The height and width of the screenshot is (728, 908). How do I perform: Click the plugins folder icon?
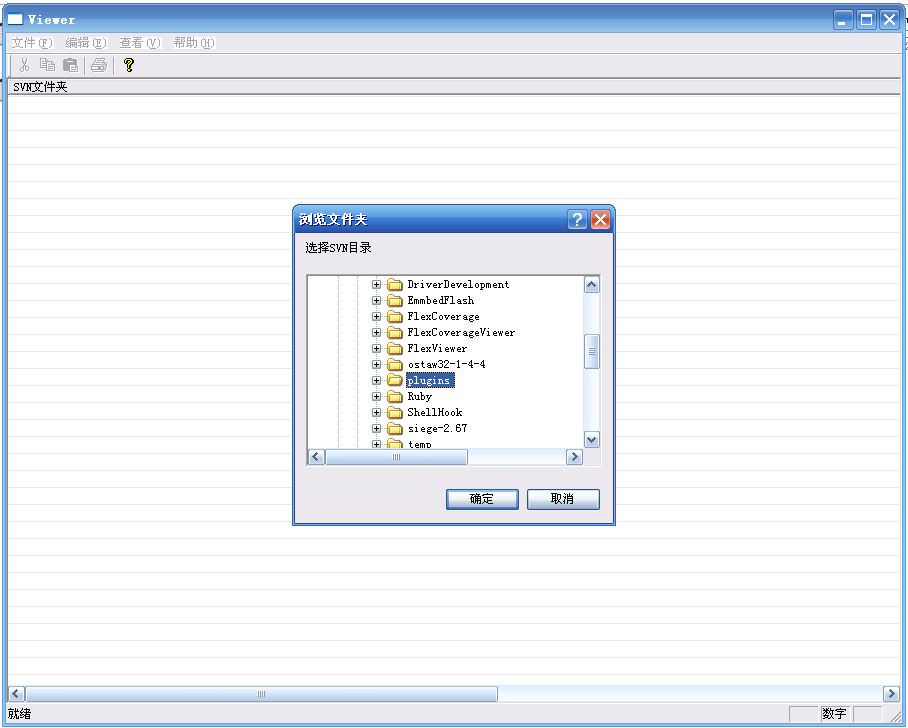coord(394,381)
